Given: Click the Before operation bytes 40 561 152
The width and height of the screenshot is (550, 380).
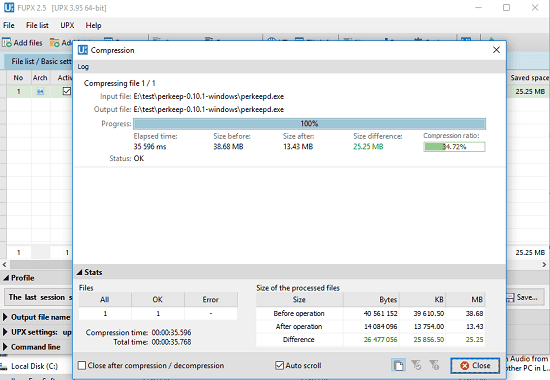Looking at the screenshot, I should (380, 313).
